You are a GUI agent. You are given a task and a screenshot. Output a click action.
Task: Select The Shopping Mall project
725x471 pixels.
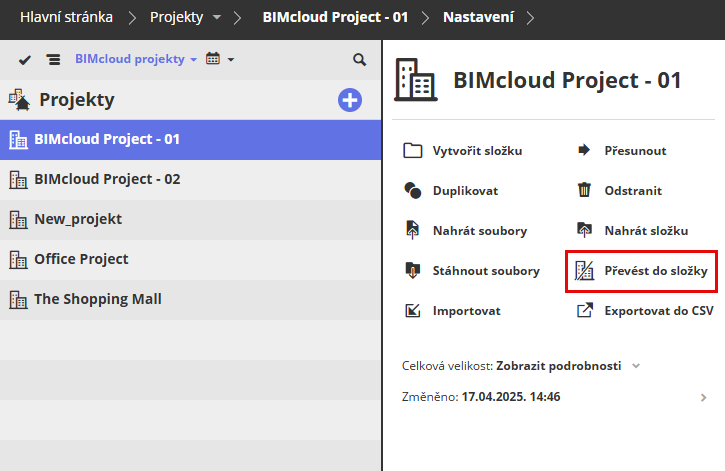pos(190,300)
